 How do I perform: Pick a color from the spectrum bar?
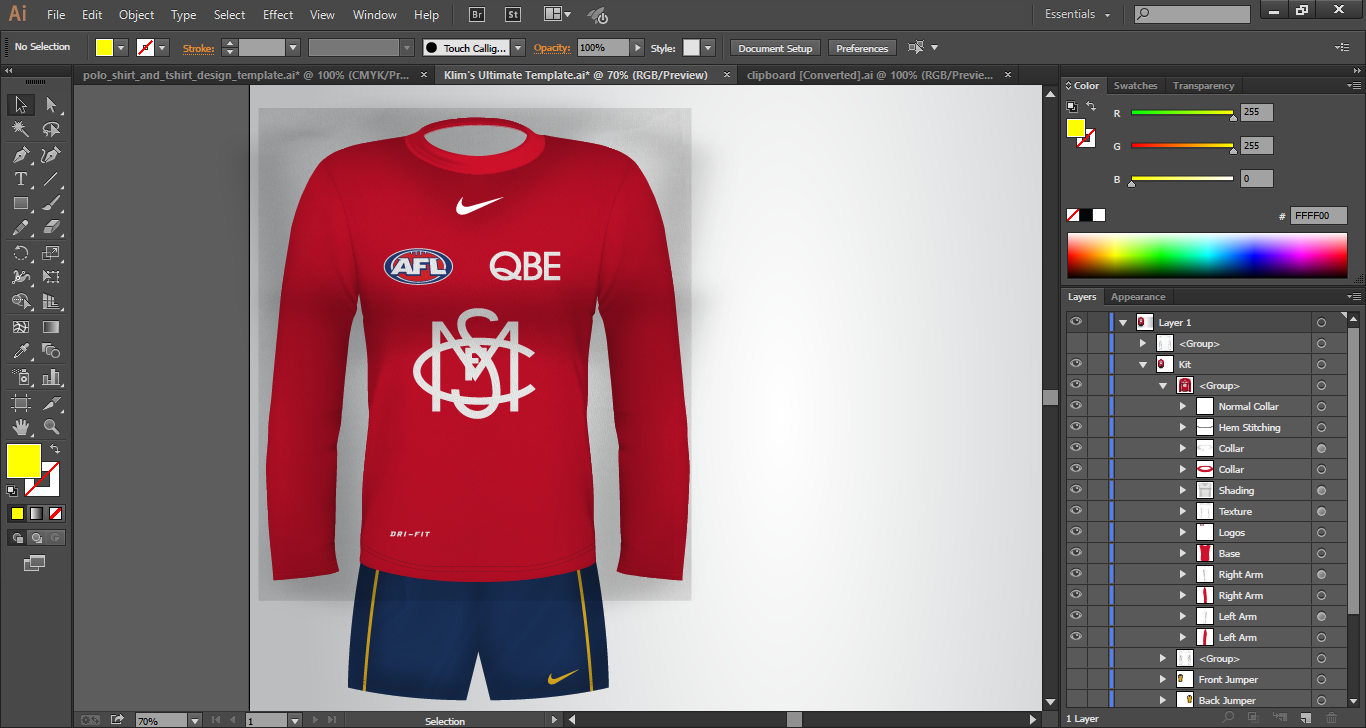(x=1207, y=255)
